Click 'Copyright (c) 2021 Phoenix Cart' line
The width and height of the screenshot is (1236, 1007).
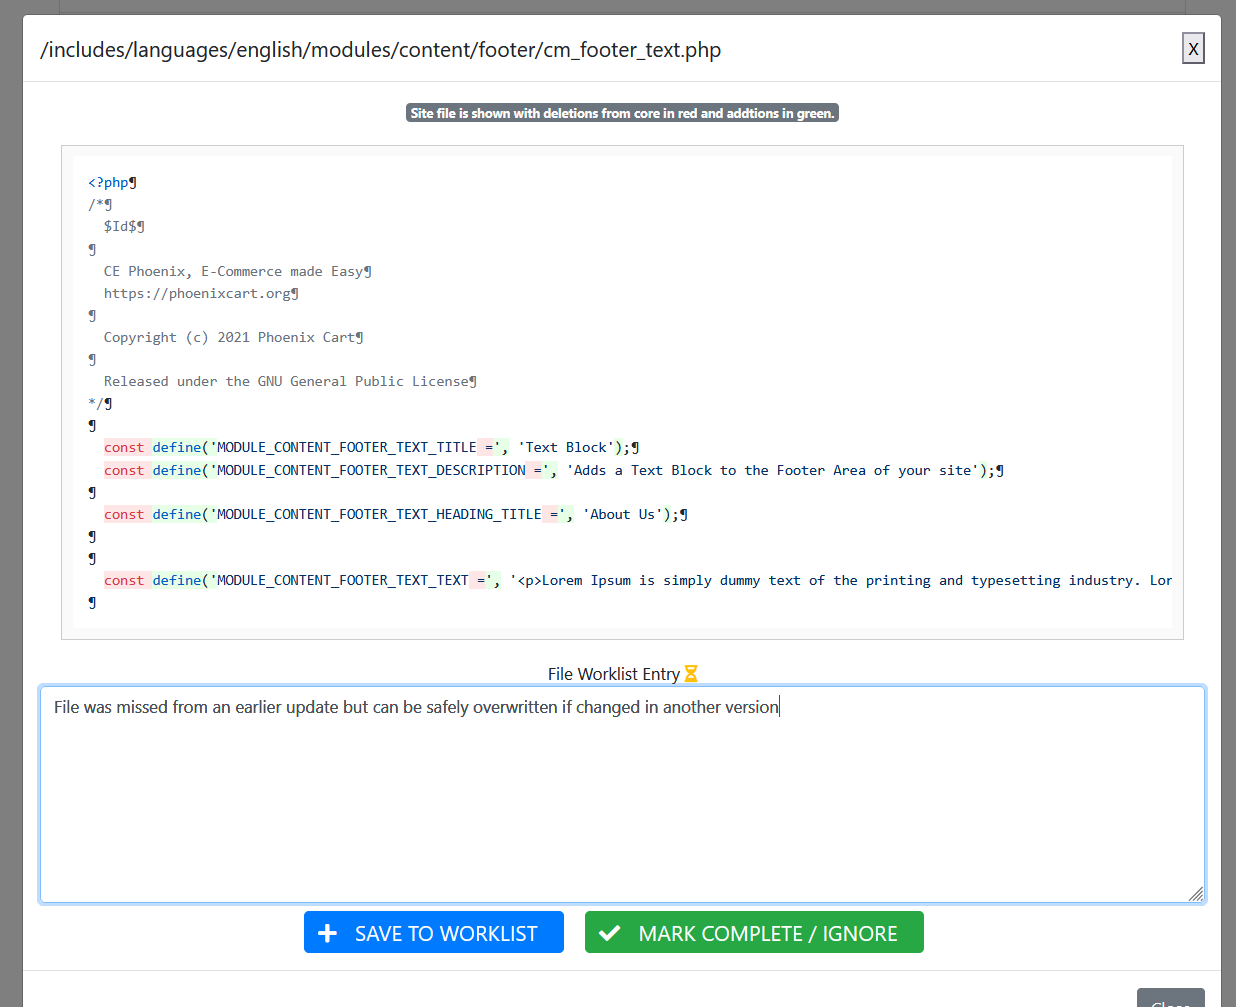(234, 337)
